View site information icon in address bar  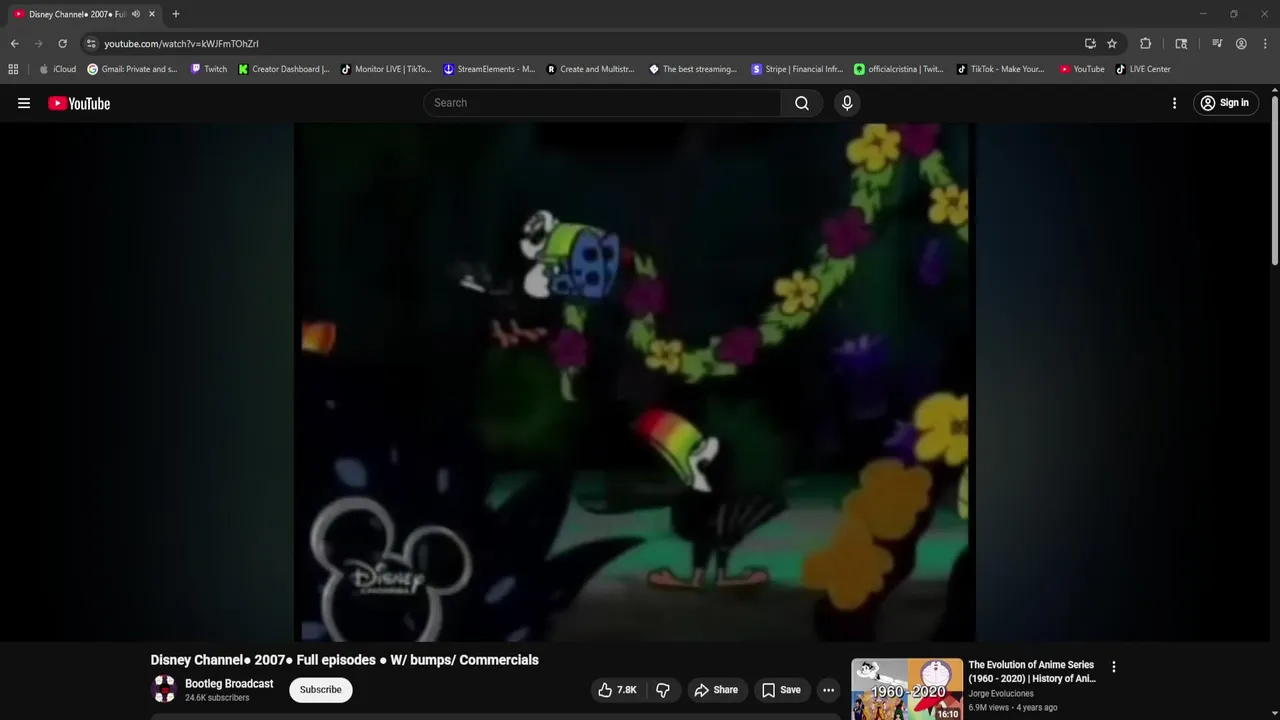[91, 44]
